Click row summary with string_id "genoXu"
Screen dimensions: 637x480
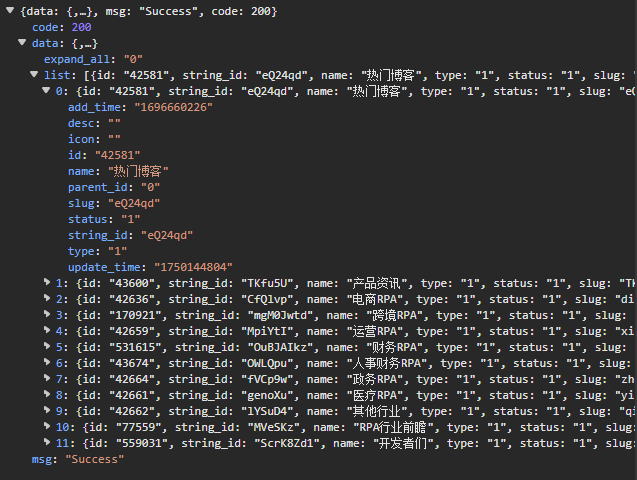[346, 396]
